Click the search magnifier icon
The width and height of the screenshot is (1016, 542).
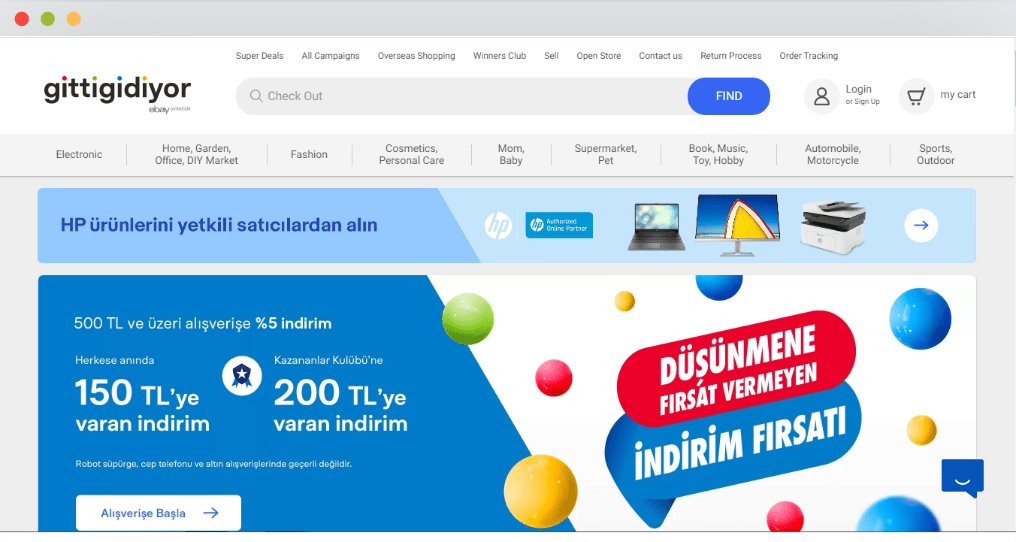click(x=256, y=96)
